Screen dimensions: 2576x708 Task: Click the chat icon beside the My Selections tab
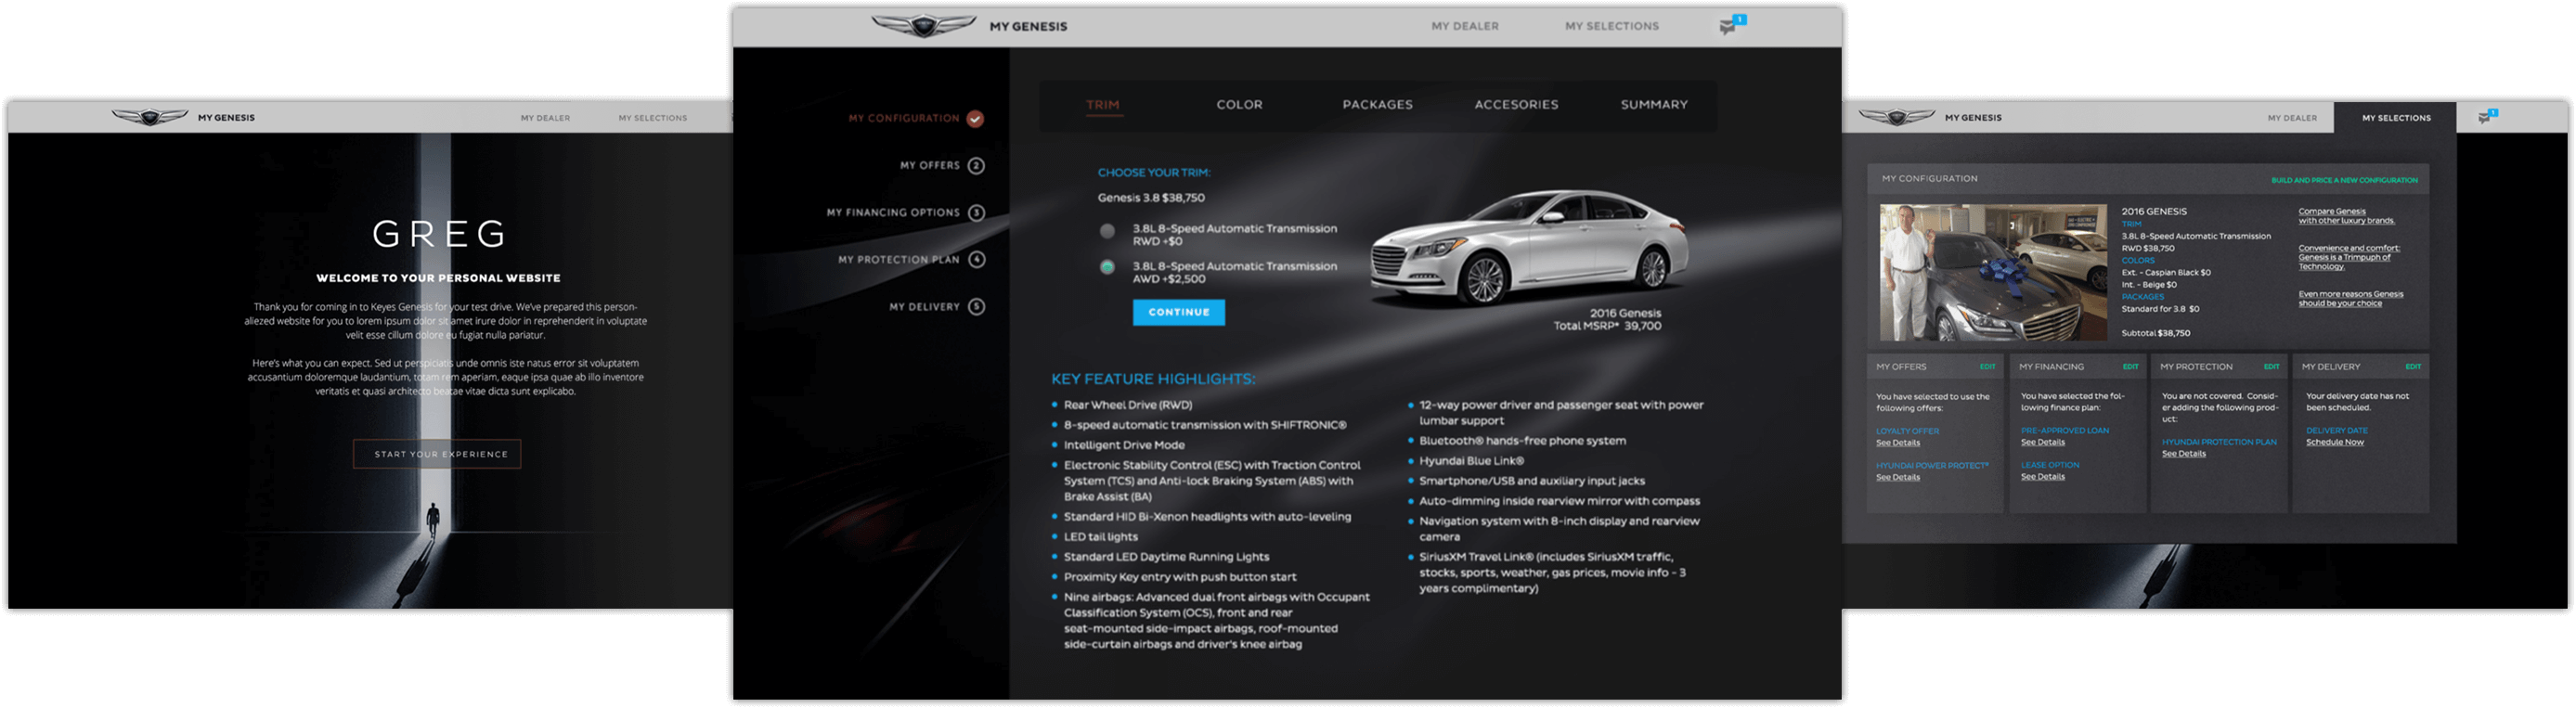click(2486, 117)
